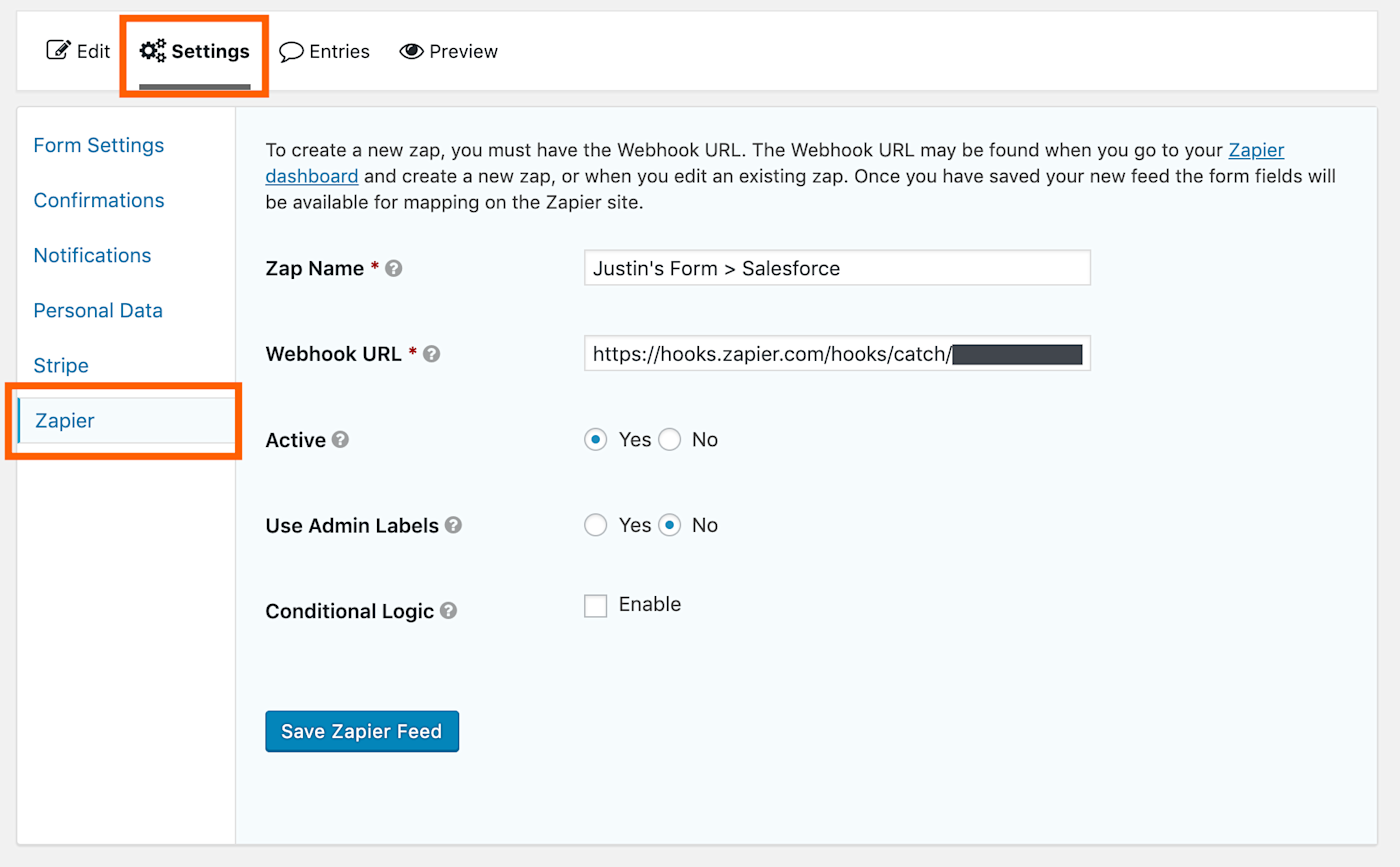Select No radio for Use Admin Labels
This screenshot has height=867, width=1400.
[x=669, y=525]
